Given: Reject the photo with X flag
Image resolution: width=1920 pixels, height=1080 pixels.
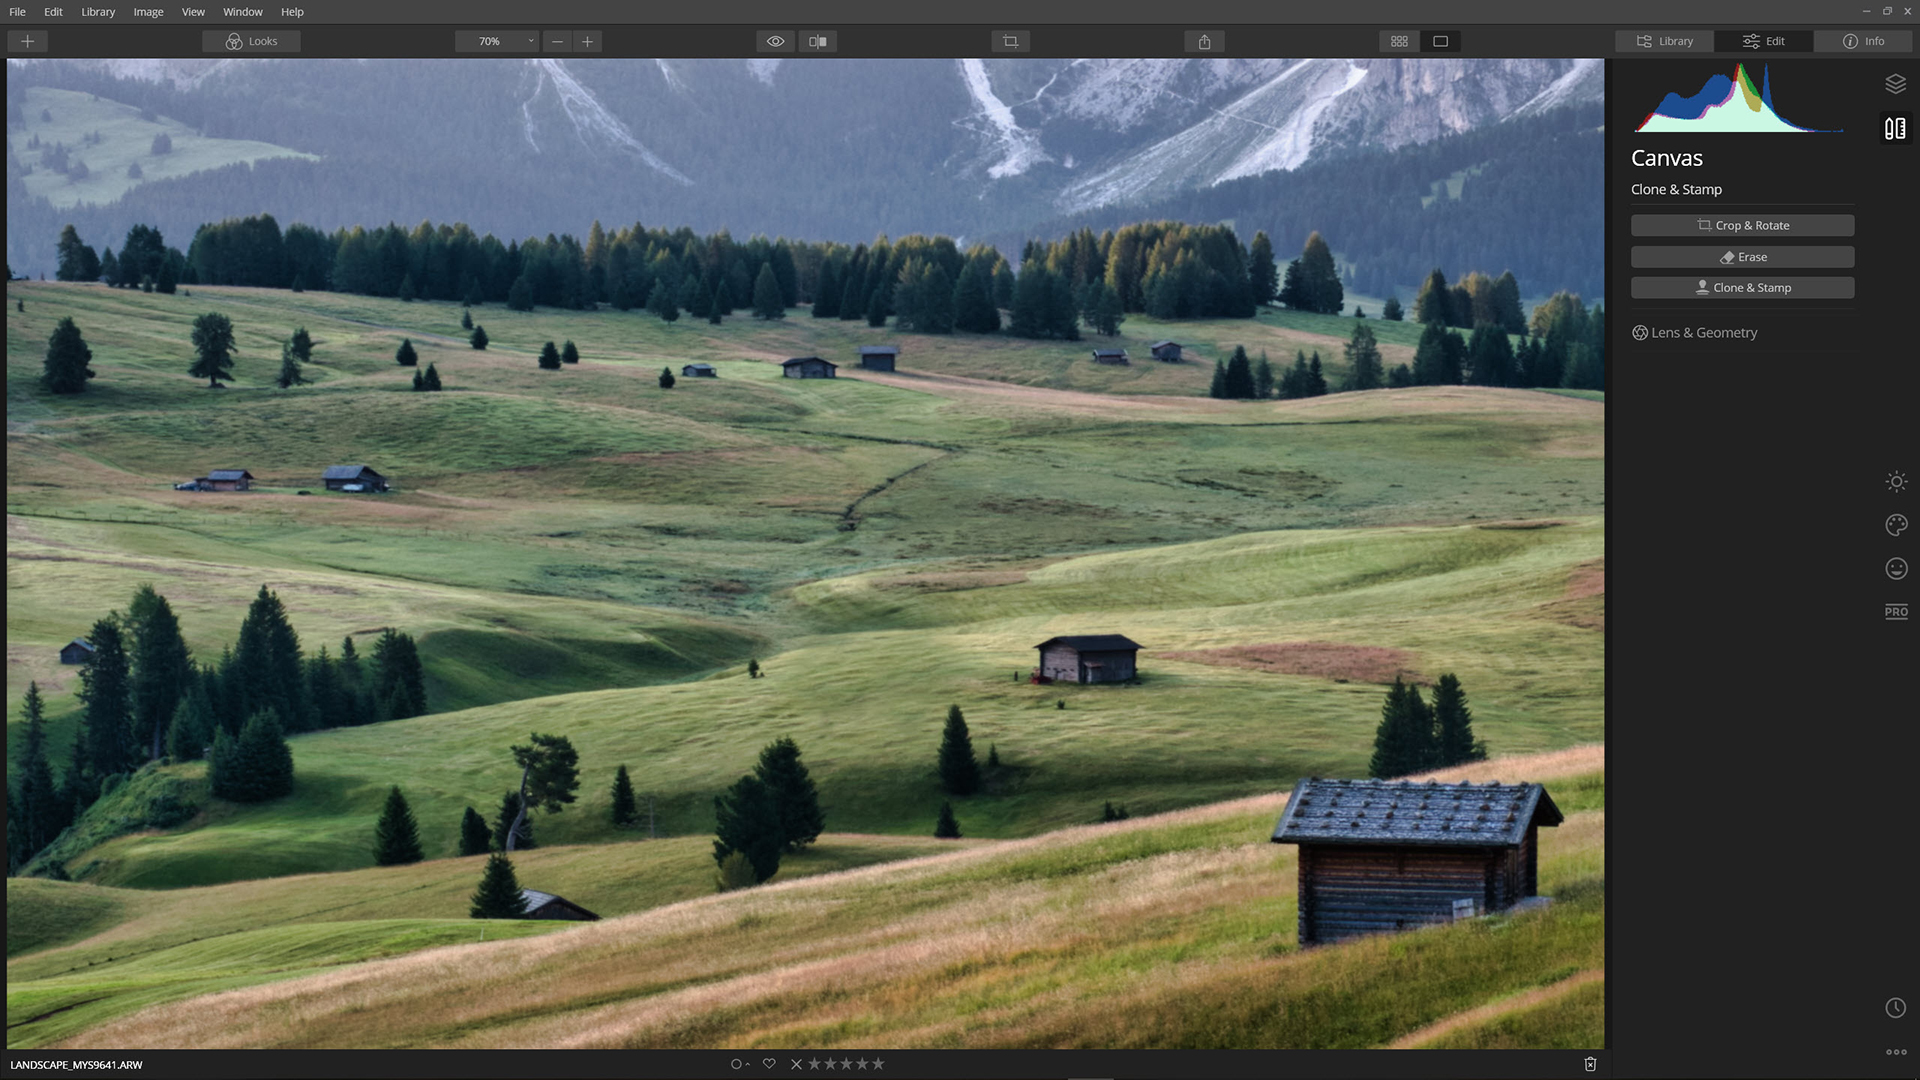Looking at the screenshot, I should (797, 1064).
